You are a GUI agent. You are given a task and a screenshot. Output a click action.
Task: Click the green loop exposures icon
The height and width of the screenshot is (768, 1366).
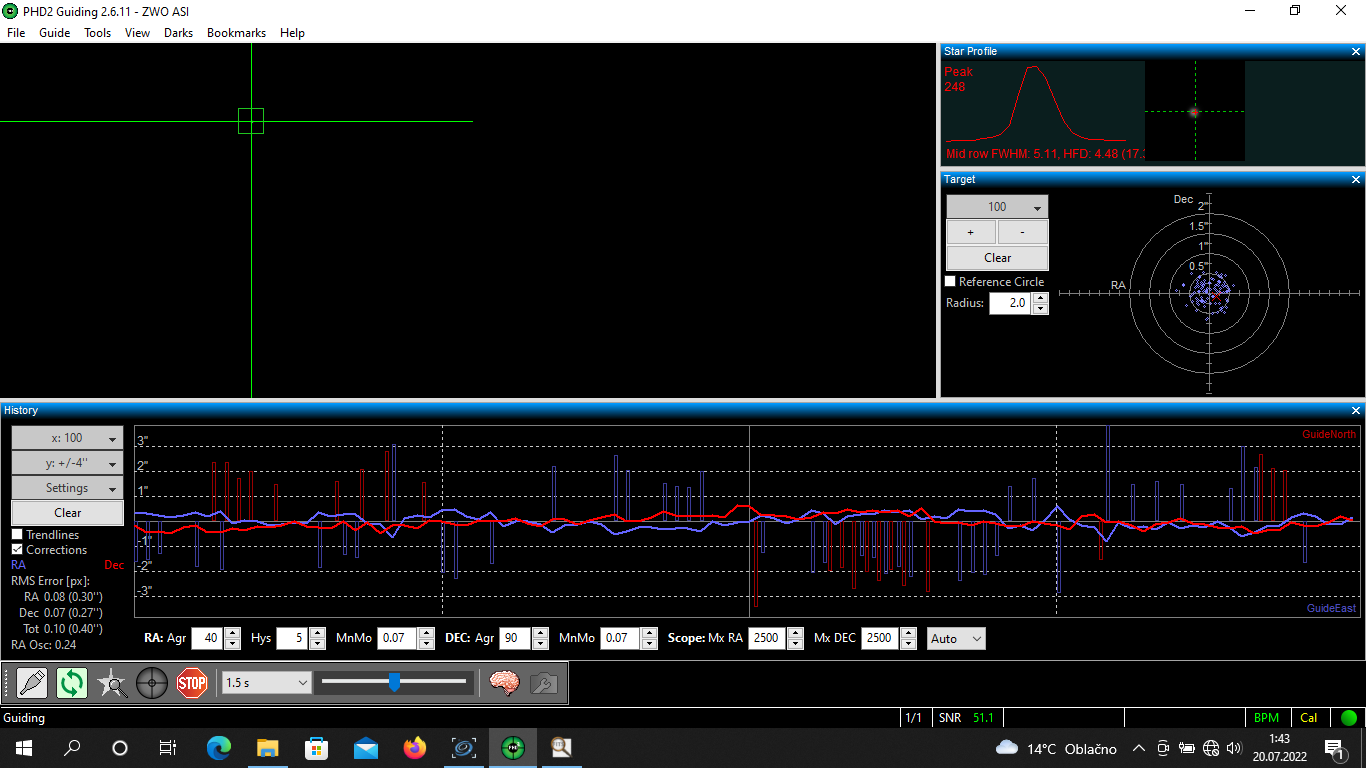(72, 683)
